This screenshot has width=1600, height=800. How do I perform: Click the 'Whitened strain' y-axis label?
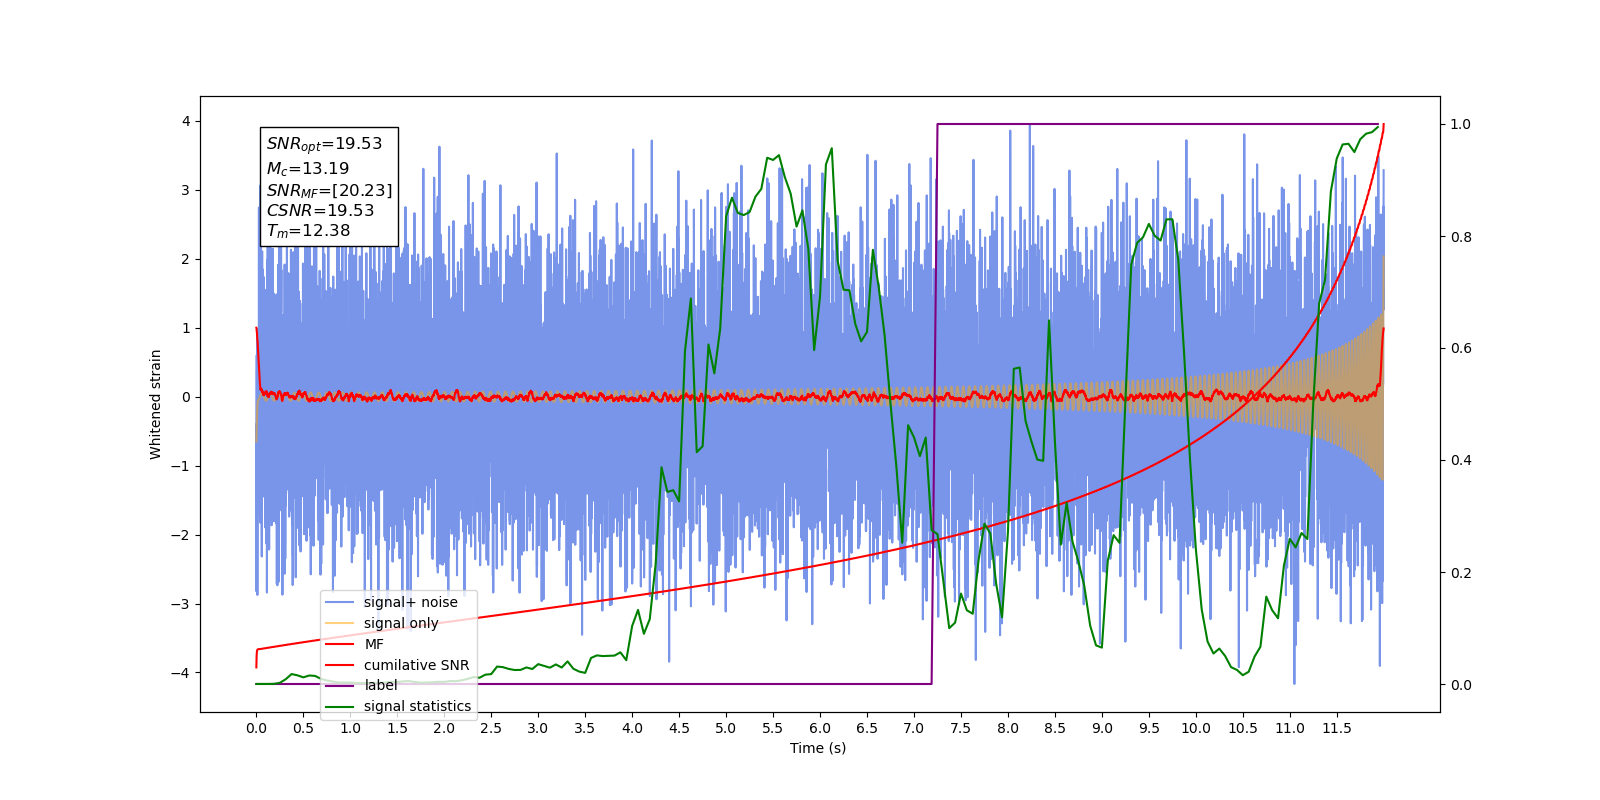click(x=155, y=404)
